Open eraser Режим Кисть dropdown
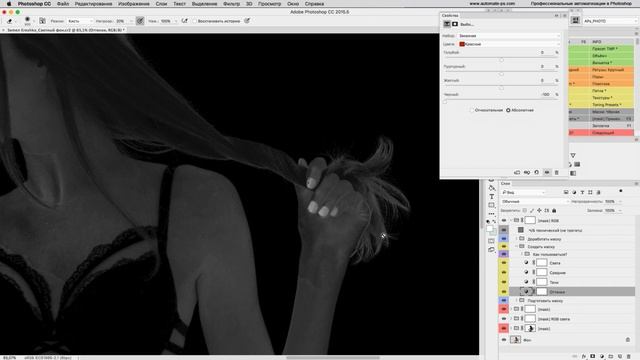The width and height of the screenshot is (640, 360). [x=80, y=21]
